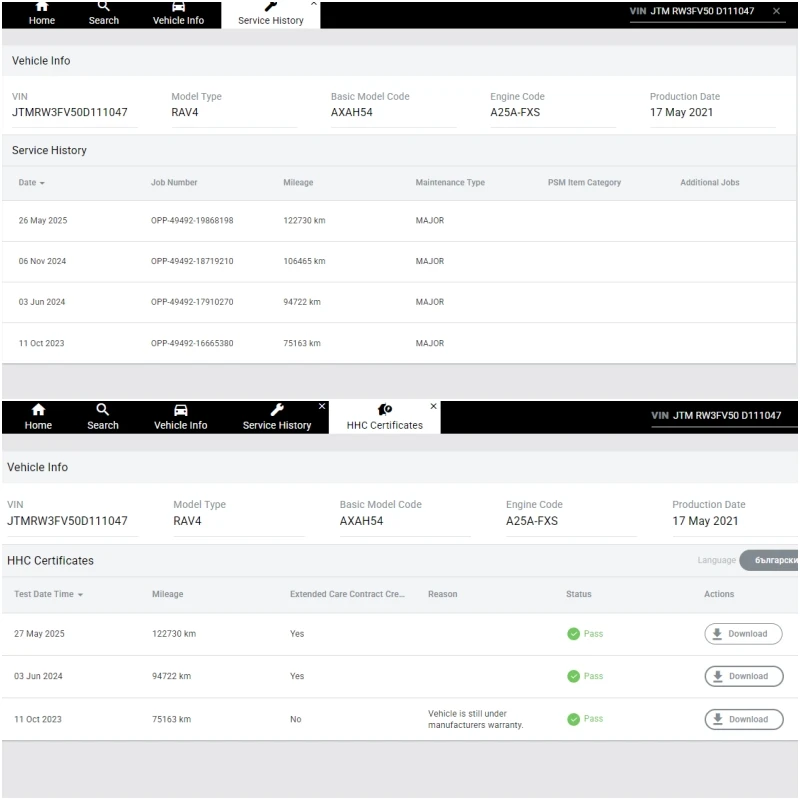
Task: Click the Home icon in the lower navigation bar
Action: [38, 410]
